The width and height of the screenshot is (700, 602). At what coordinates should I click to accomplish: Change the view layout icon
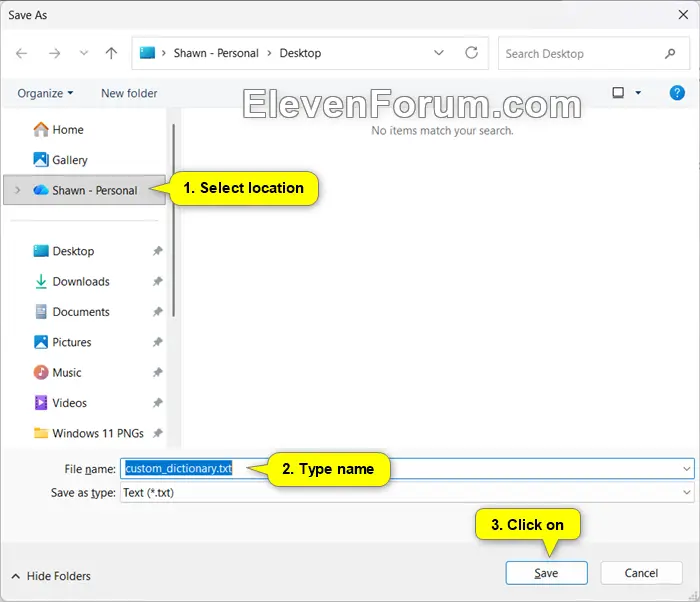tap(618, 93)
